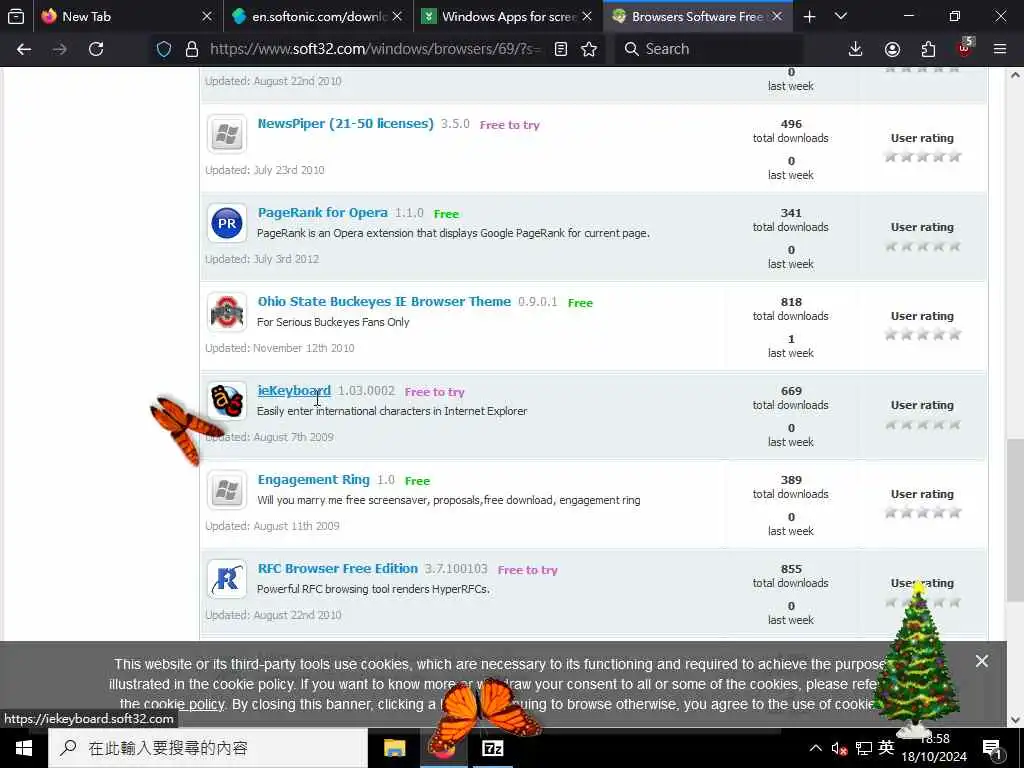This screenshot has width=1024, height=768.
Task: Switch to the en.softonic.com tab
Action: 319,16
